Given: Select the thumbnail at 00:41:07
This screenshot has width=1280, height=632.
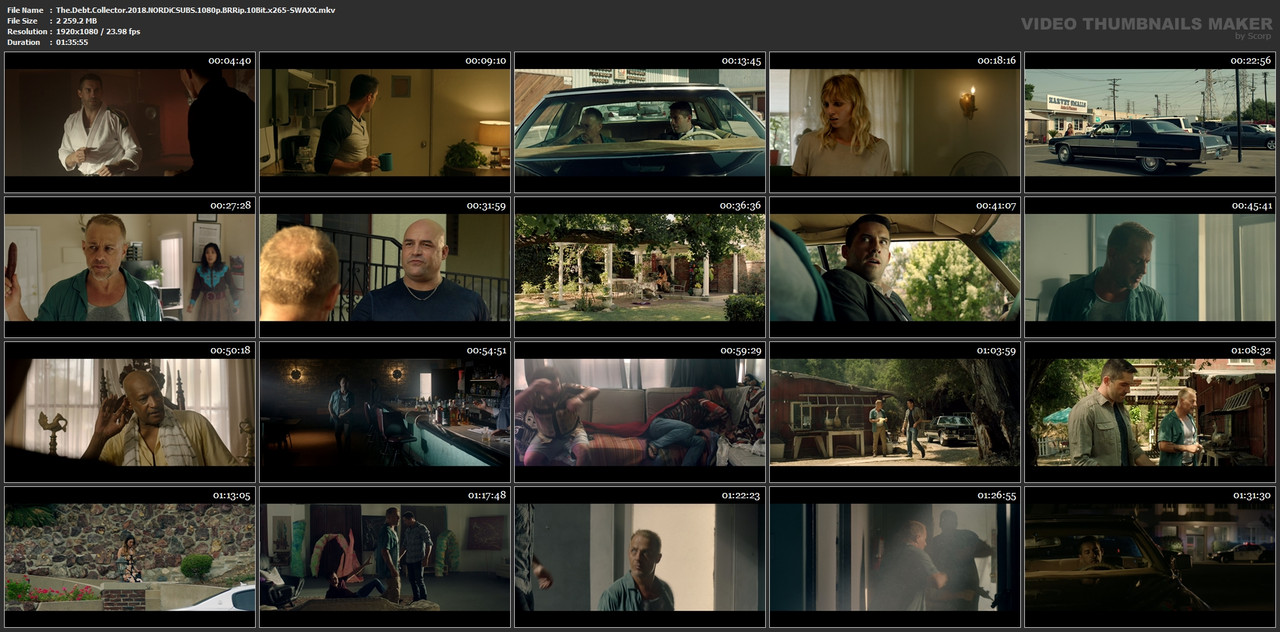Looking at the screenshot, I should coord(895,267).
